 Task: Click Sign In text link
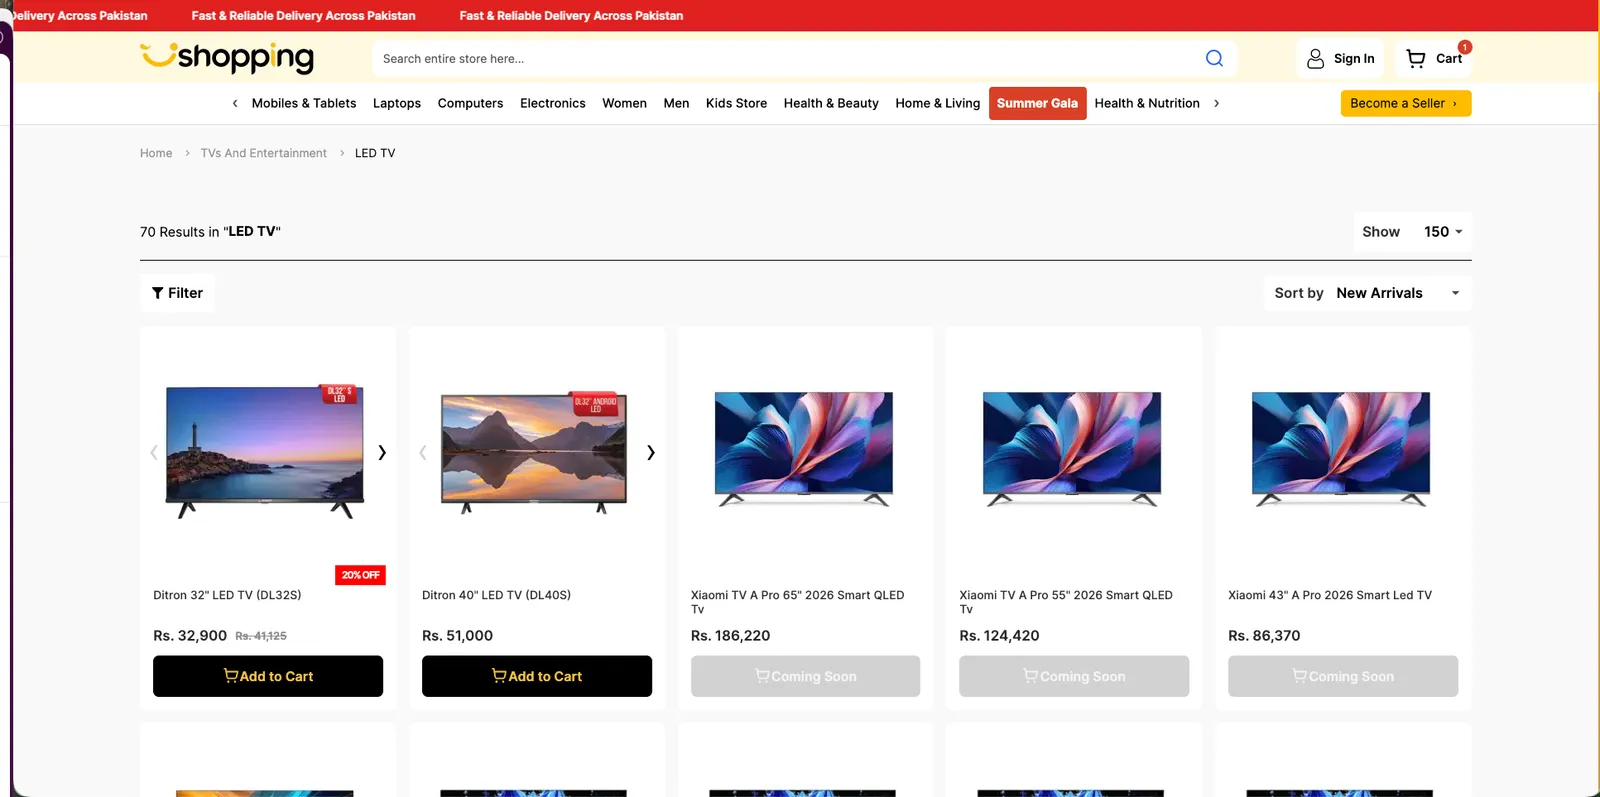click(x=1354, y=59)
